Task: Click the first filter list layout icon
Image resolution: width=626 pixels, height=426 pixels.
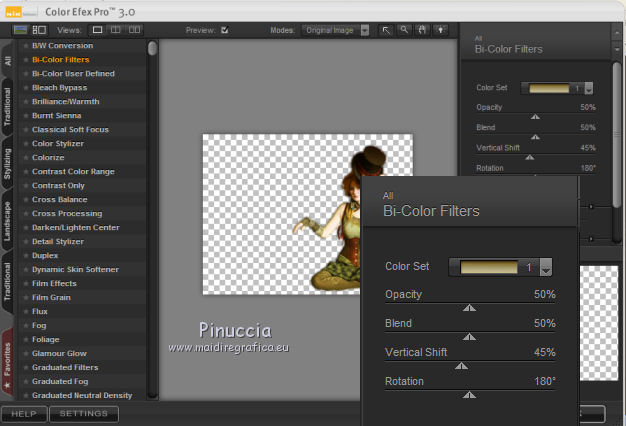Action: 20,30
